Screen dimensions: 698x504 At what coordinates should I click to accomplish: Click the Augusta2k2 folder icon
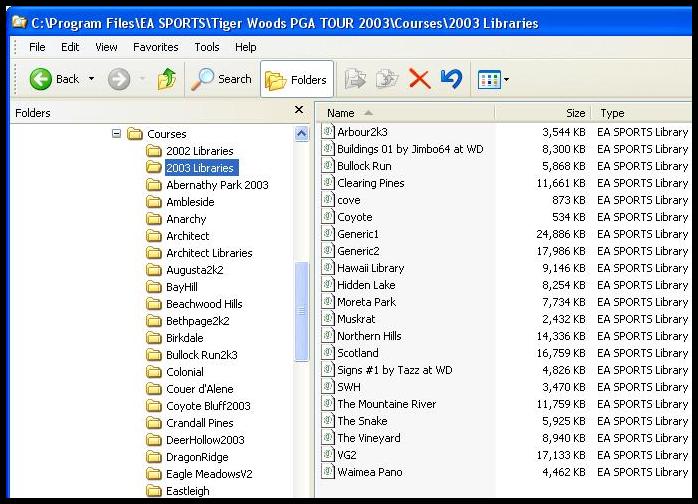[x=154, y=270]
